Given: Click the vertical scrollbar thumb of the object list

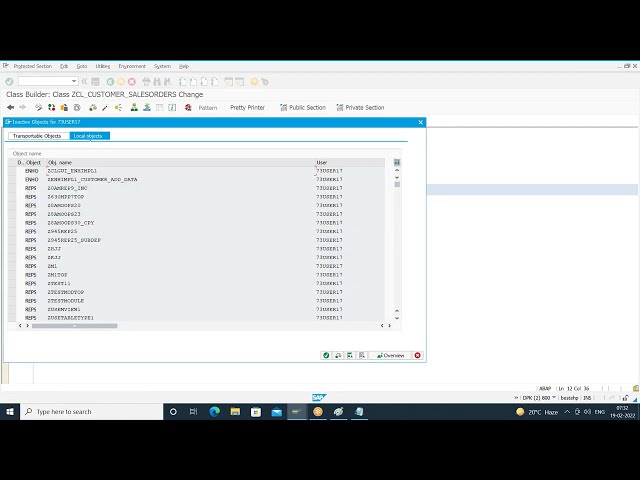Looking at the screenshot, I should point(397,184).
